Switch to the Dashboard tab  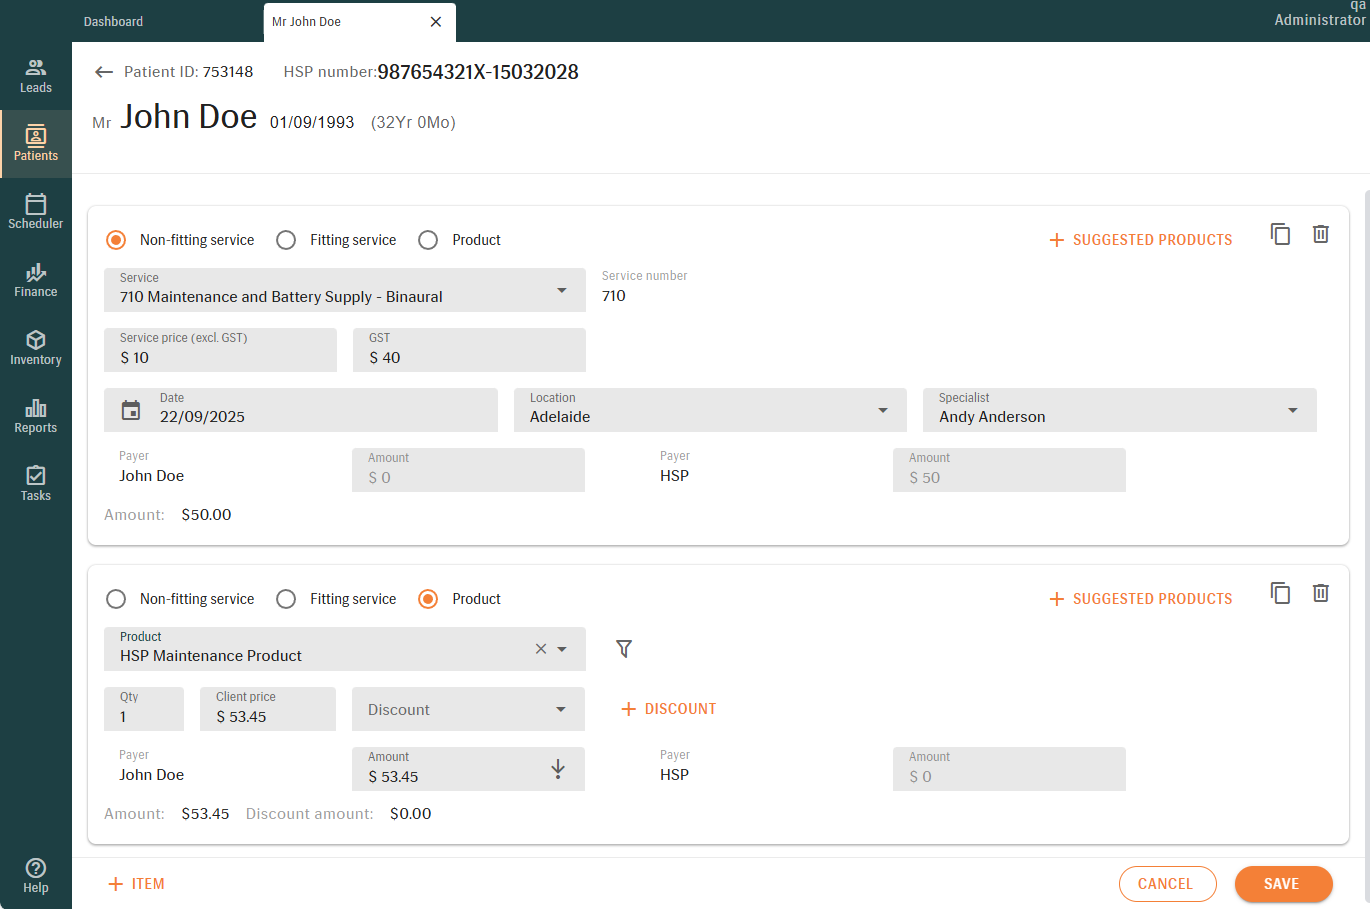click(114, 22)
